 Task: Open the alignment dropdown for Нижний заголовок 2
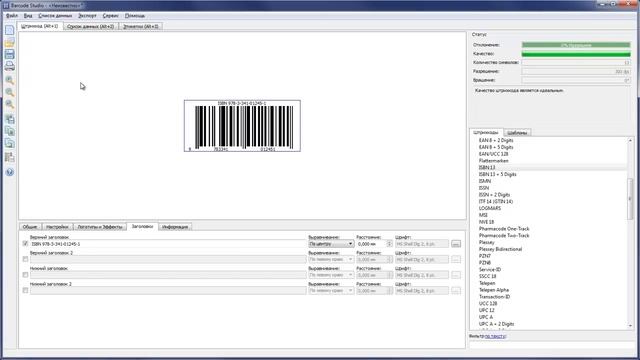[x=331, y=290]
